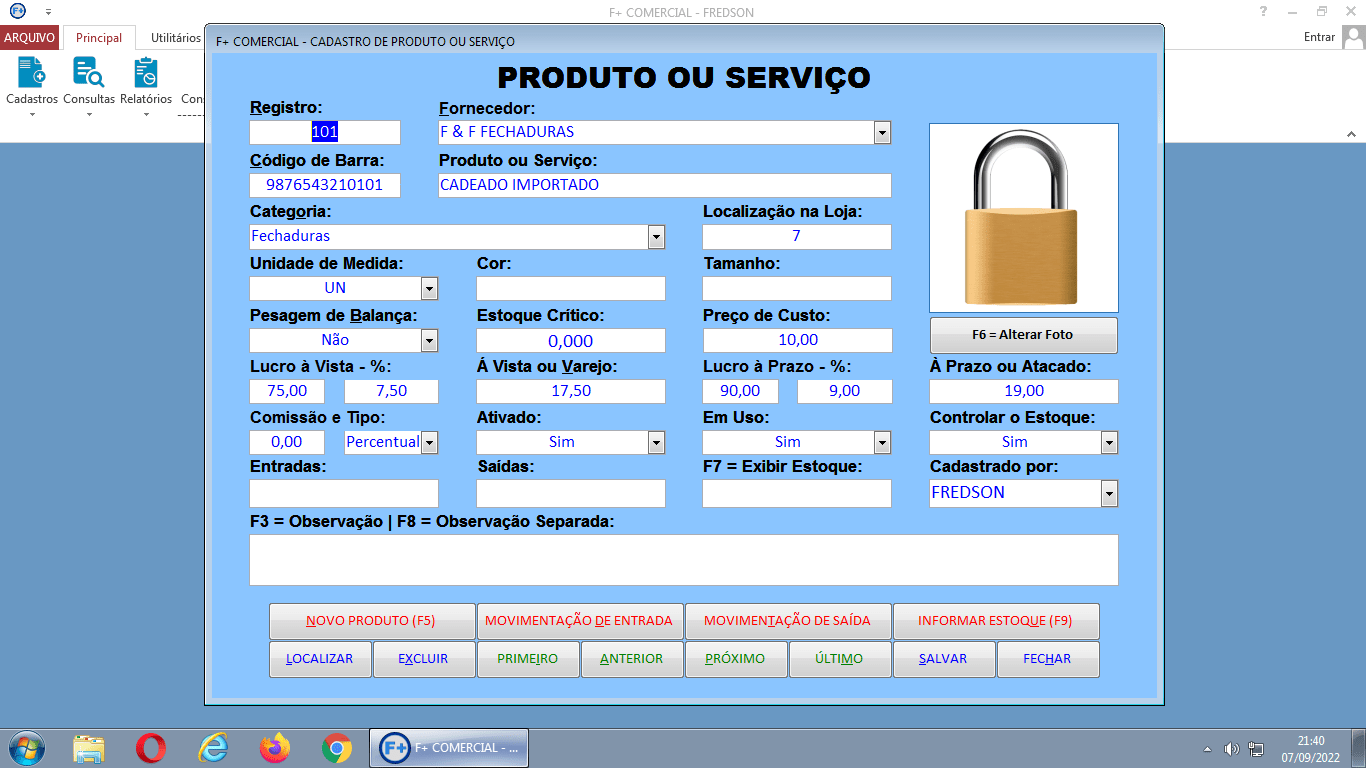The height and width of the screenshot is (768, 1366).
Task: Expand the Fornecedor dropdown
Action: [x=881, y=131]
